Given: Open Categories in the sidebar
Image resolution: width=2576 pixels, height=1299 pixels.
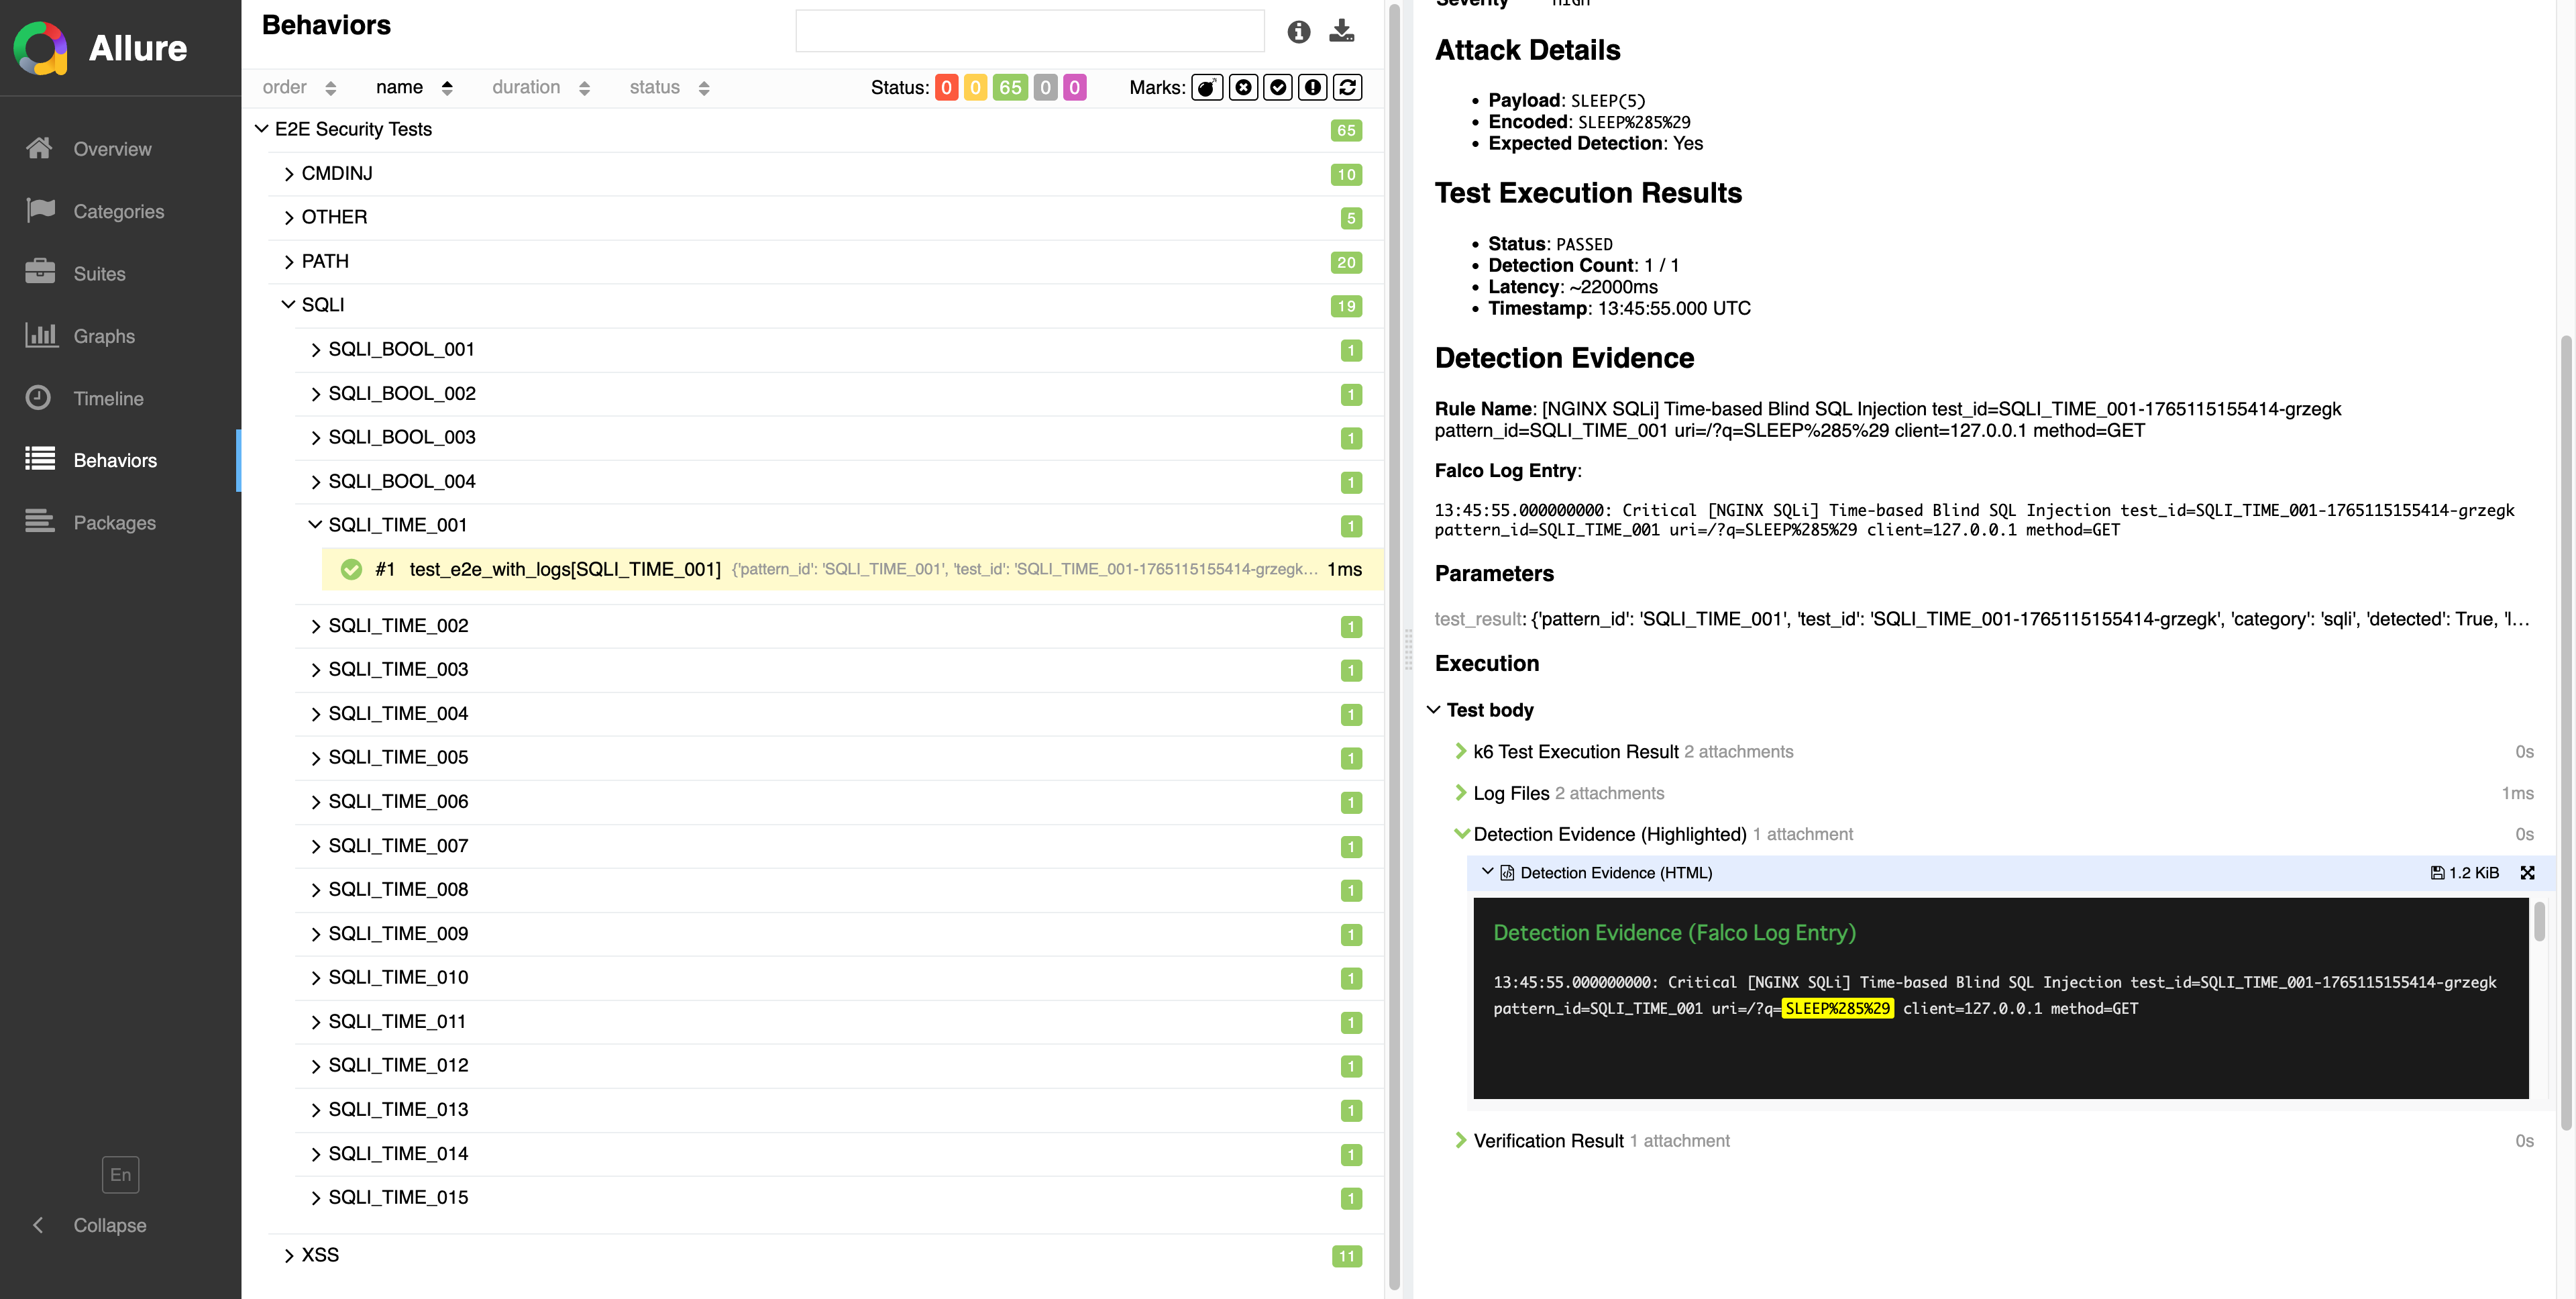Looking at the screenshot, I should (118, 211).
